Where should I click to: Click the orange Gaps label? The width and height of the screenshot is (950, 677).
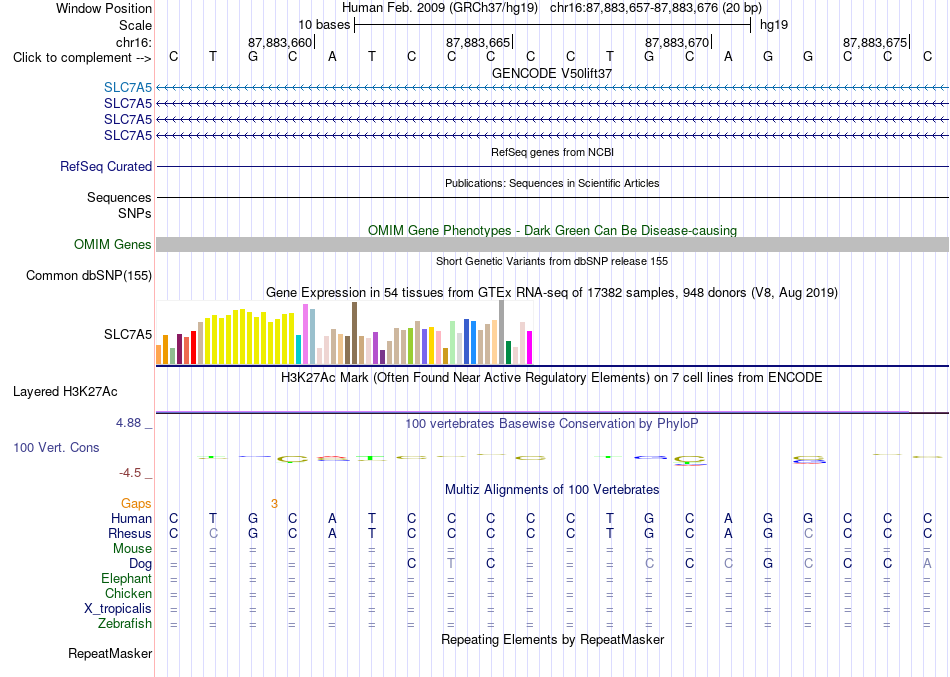[x=136, y=503]
